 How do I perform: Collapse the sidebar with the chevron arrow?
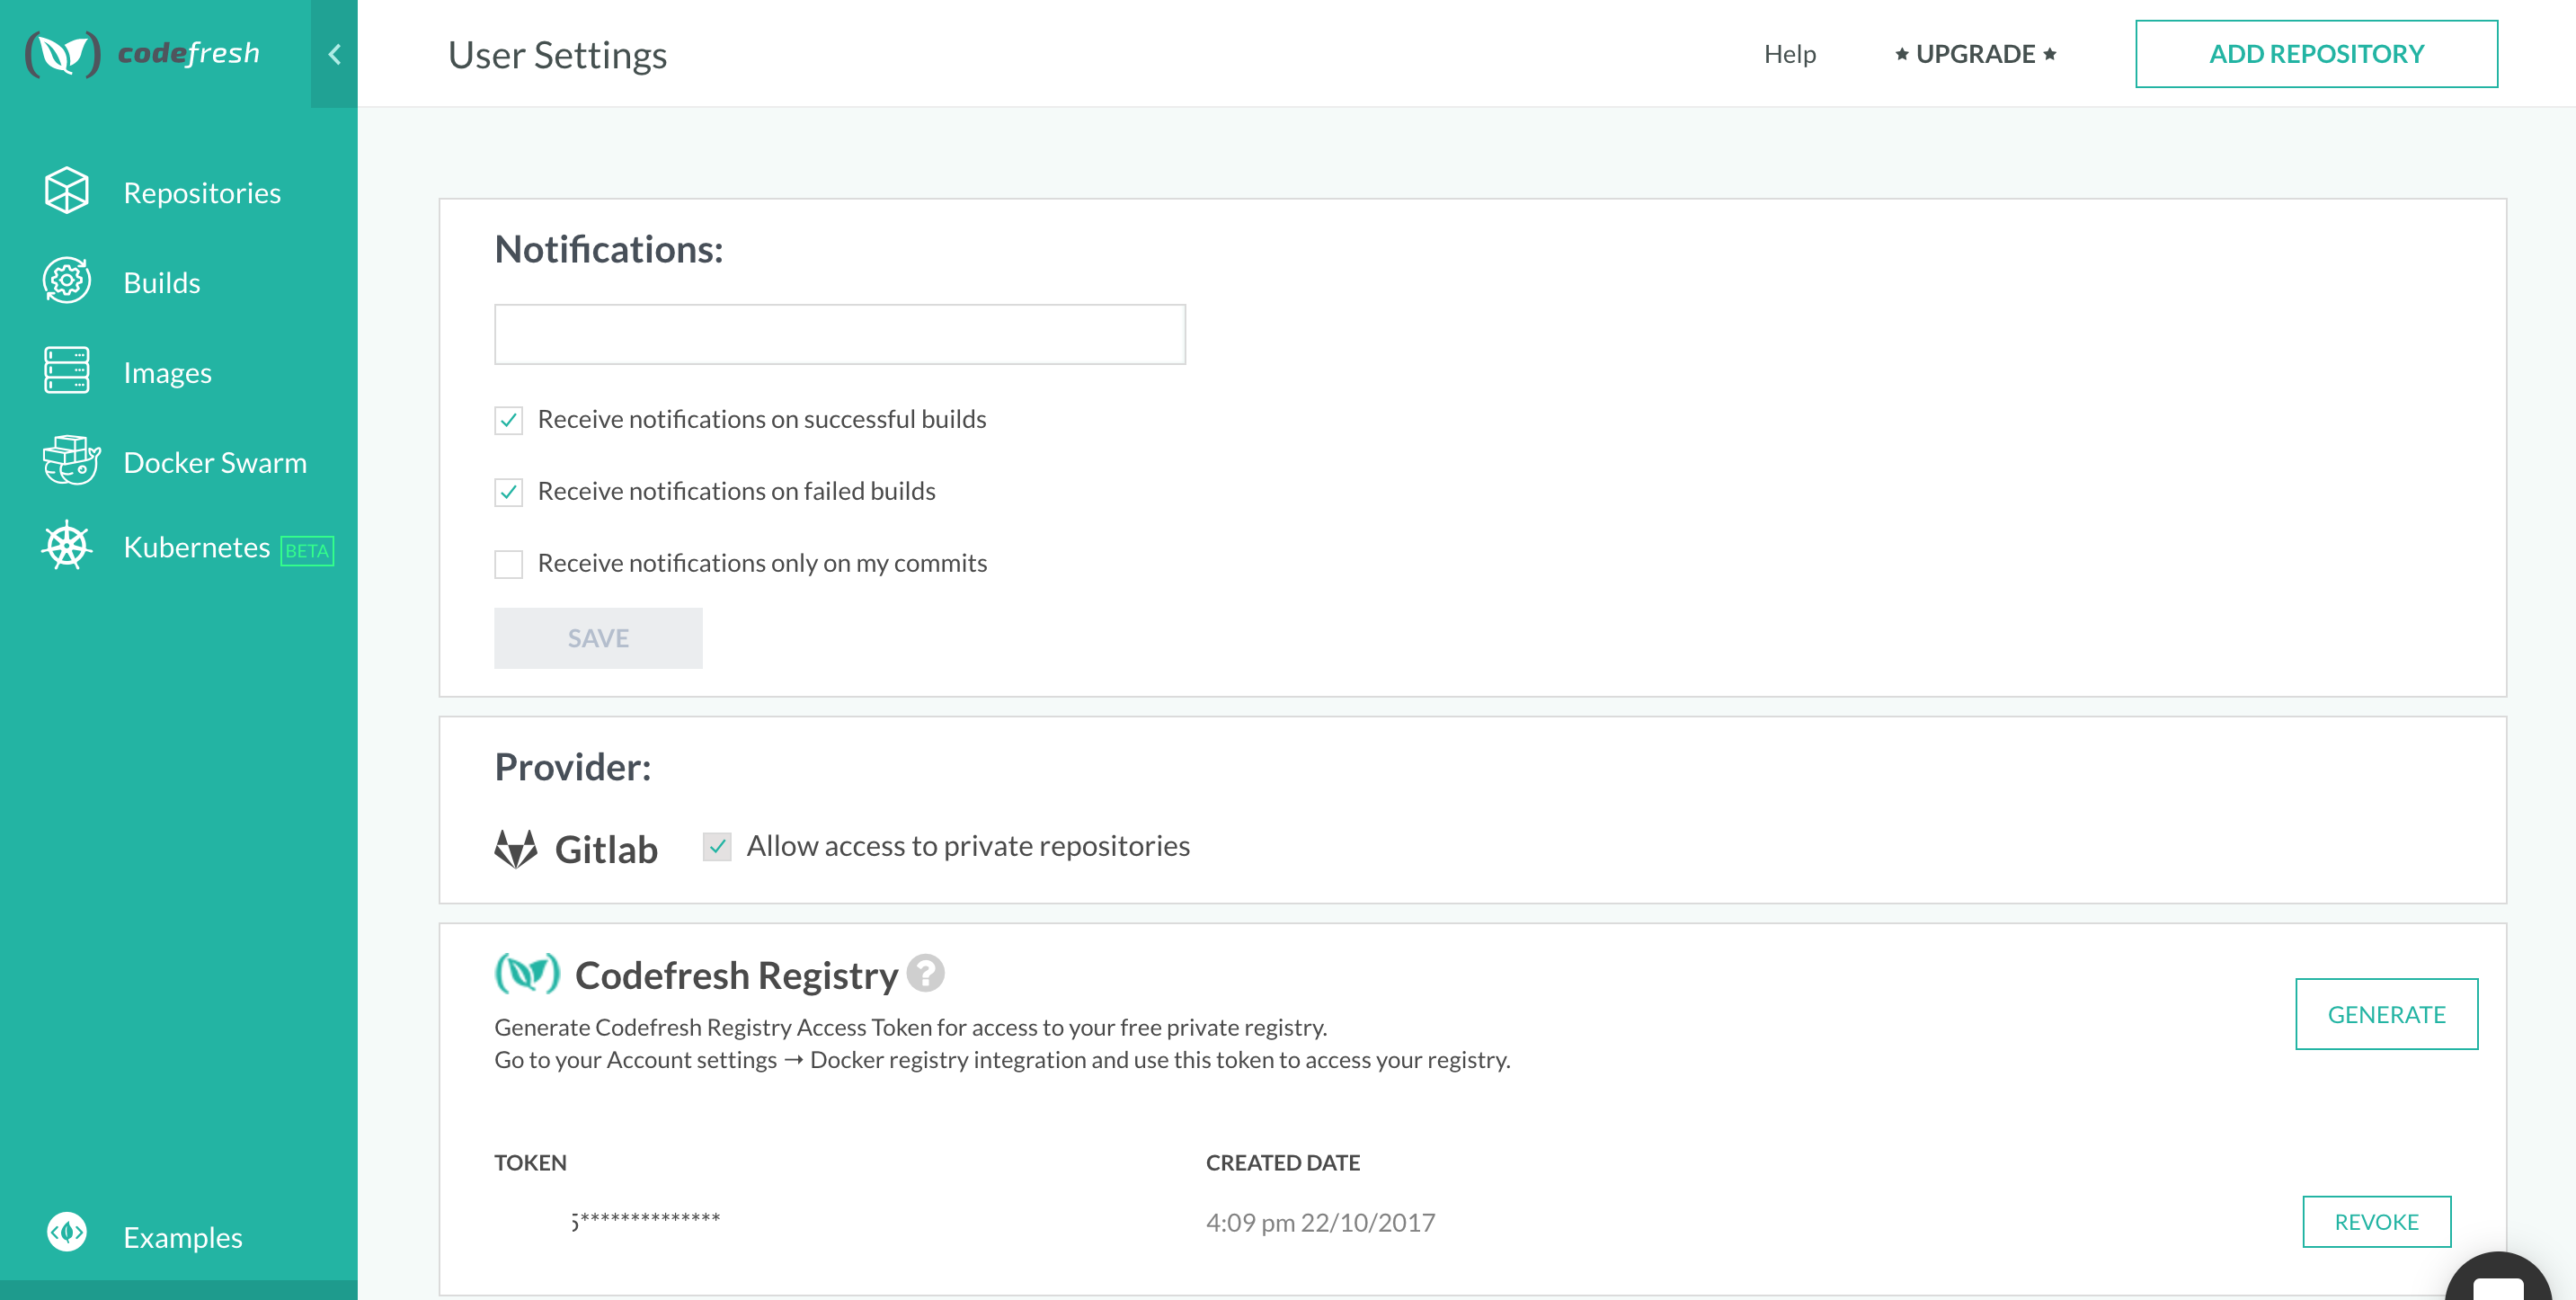[334, 54]
